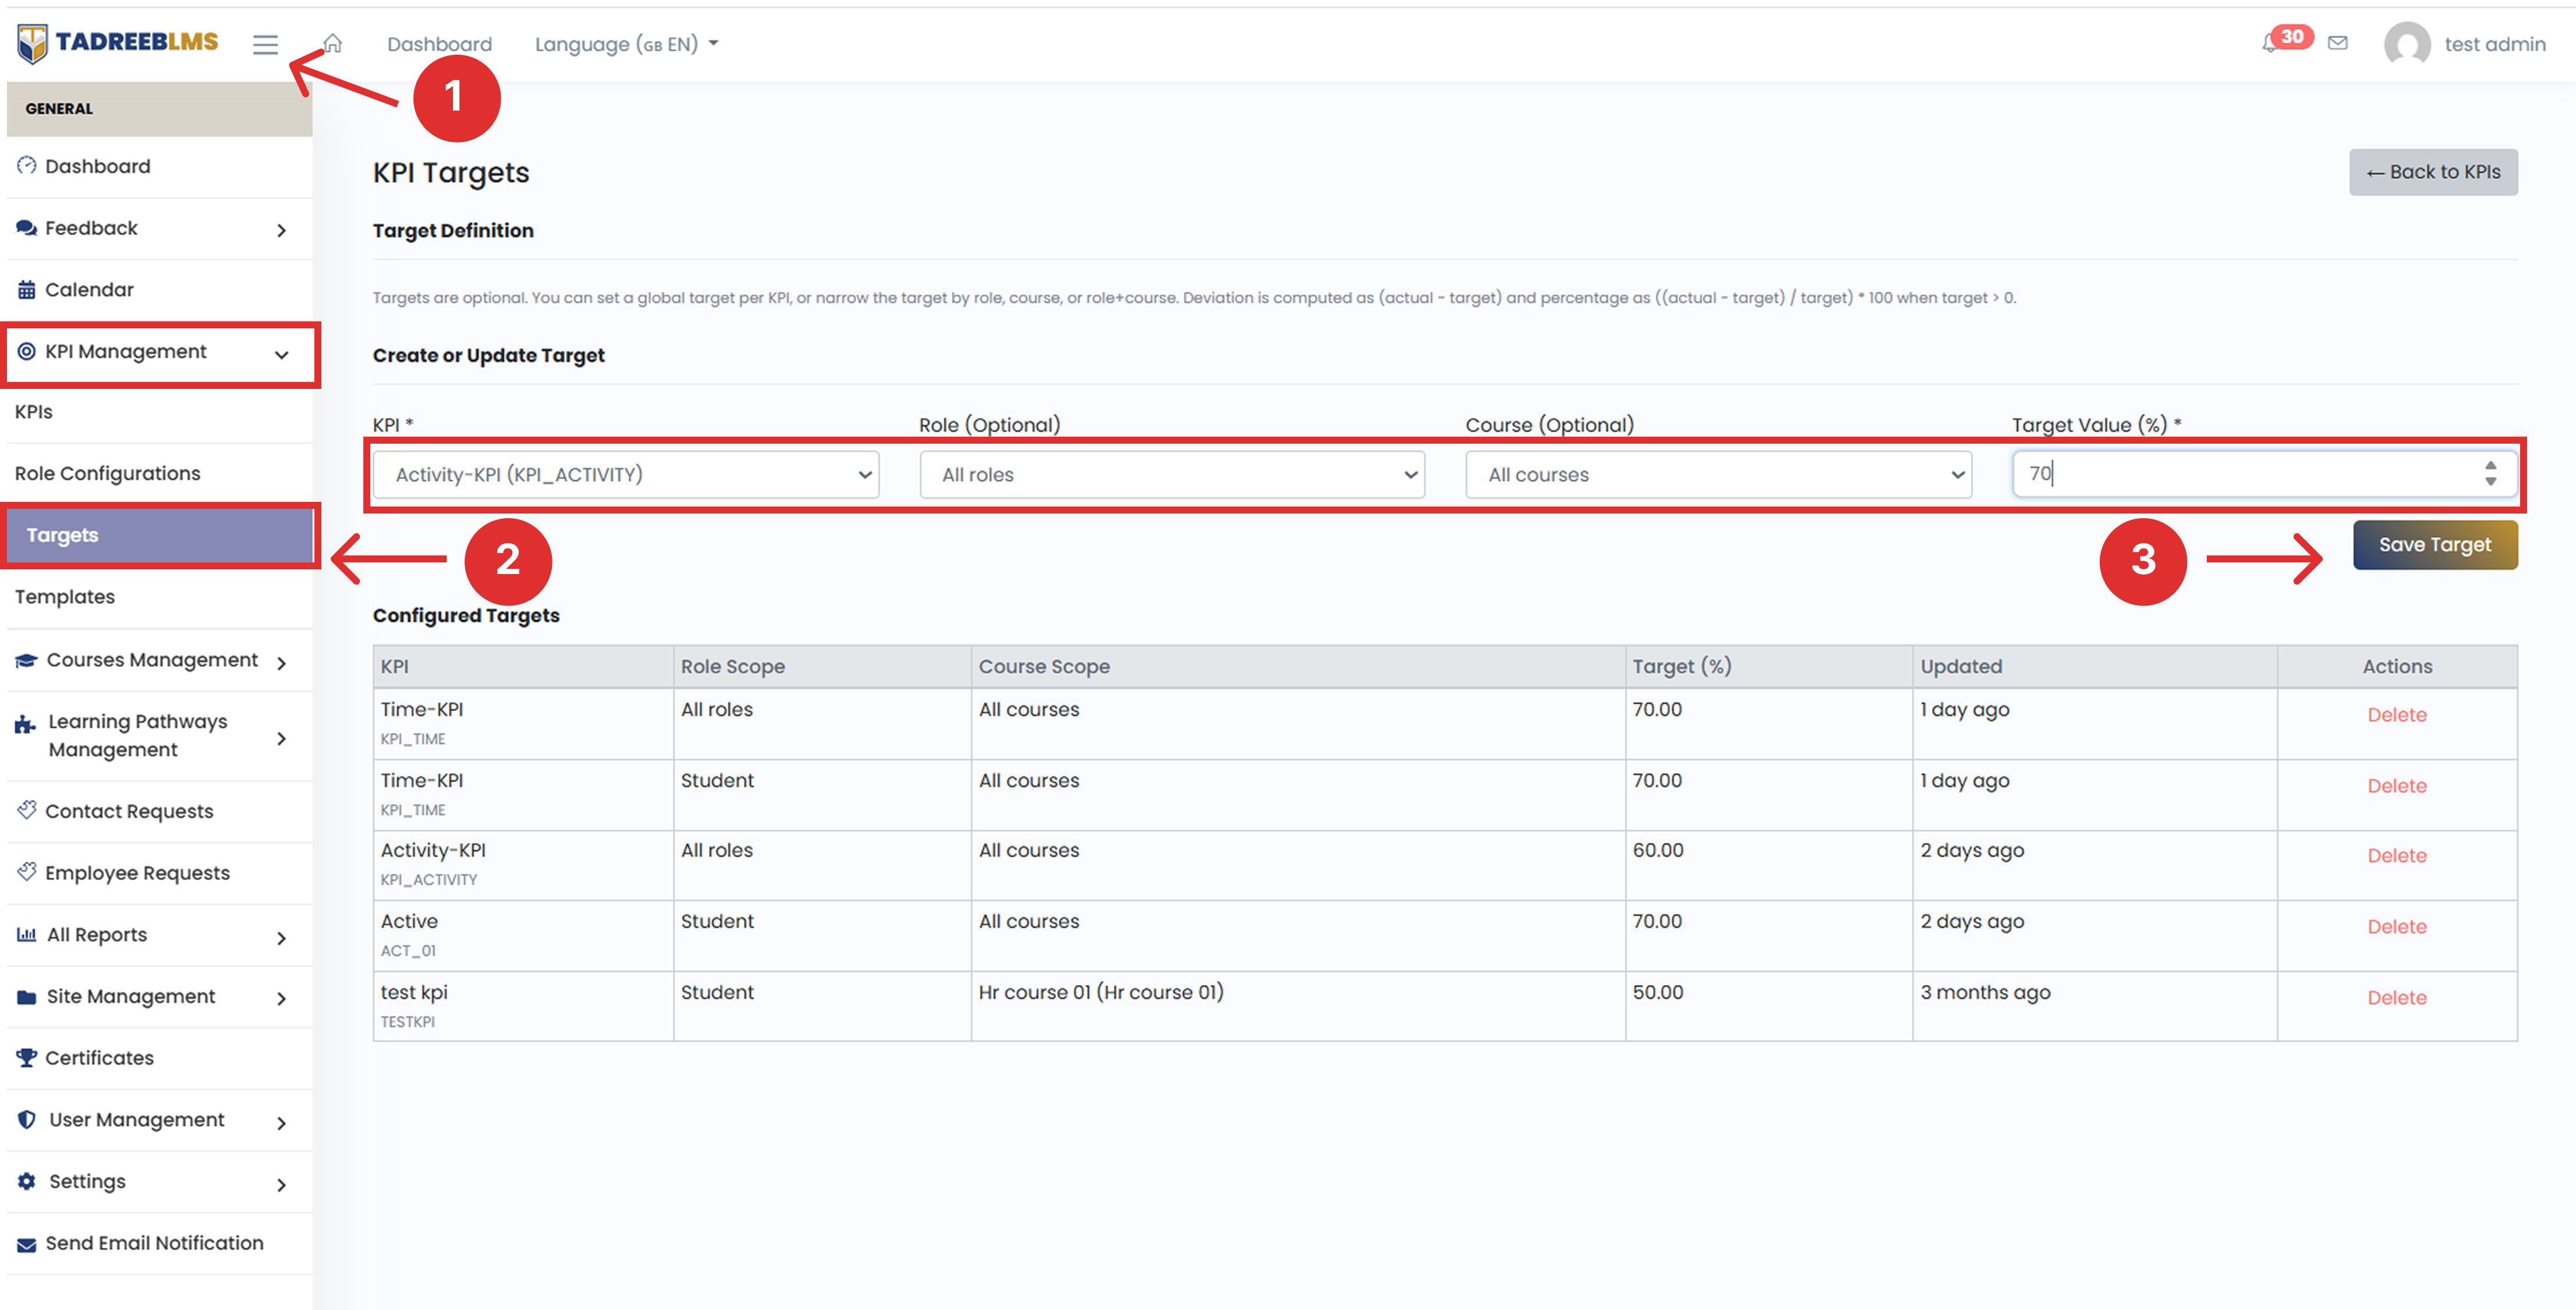Expand the Courses Management chevron
This screenshot has height=1310, width=2576.
click(x=282, y=663)
